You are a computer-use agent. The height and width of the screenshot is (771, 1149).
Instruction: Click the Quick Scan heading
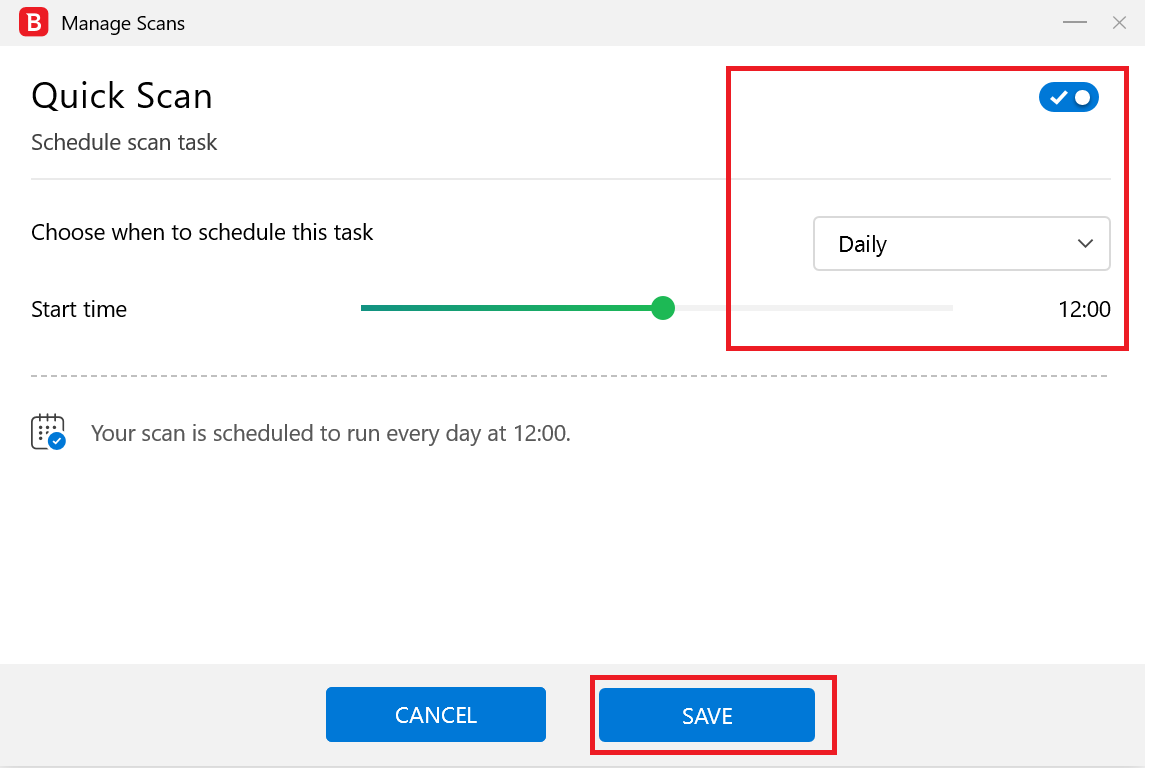pyautogui.click(x=122, y=97)
